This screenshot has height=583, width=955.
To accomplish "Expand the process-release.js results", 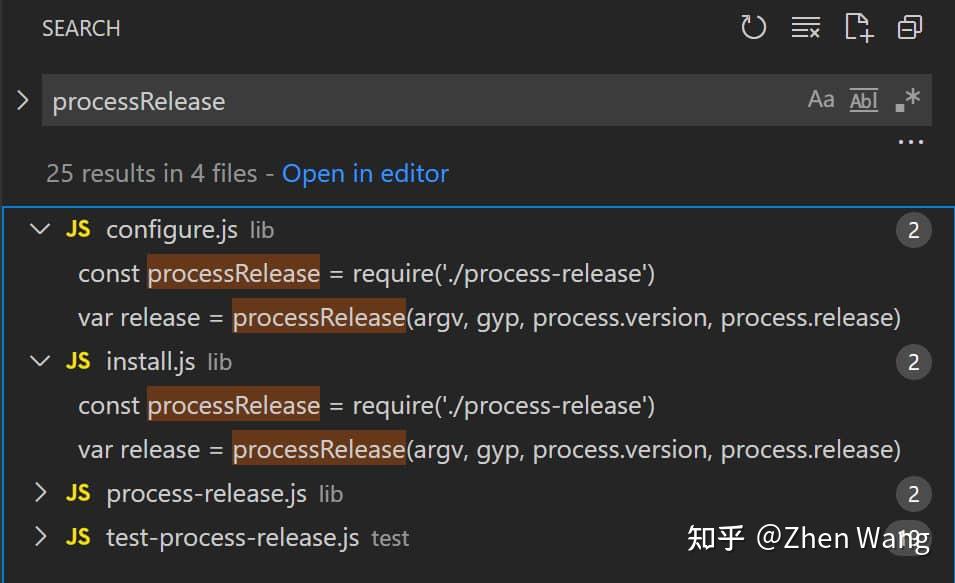I will point(41,493).
